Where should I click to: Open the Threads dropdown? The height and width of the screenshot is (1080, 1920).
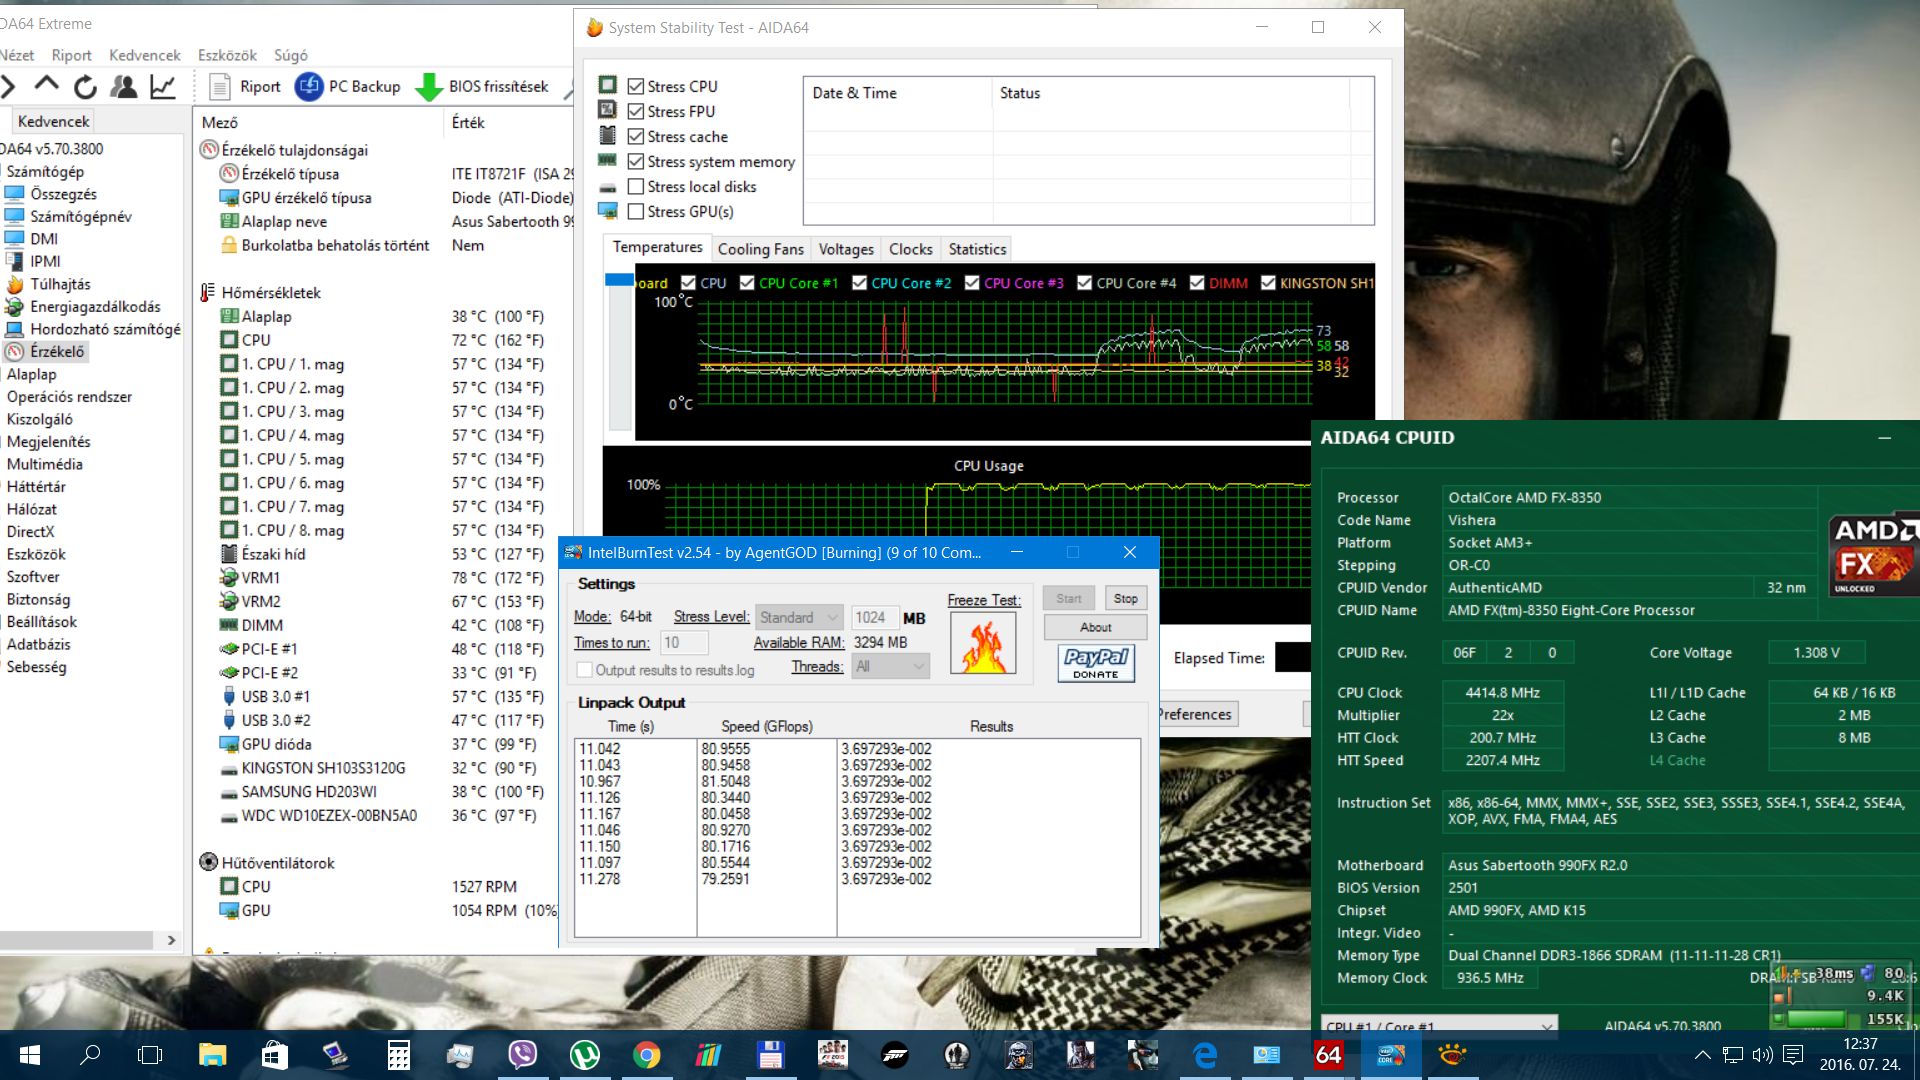(x=890, y=666)
